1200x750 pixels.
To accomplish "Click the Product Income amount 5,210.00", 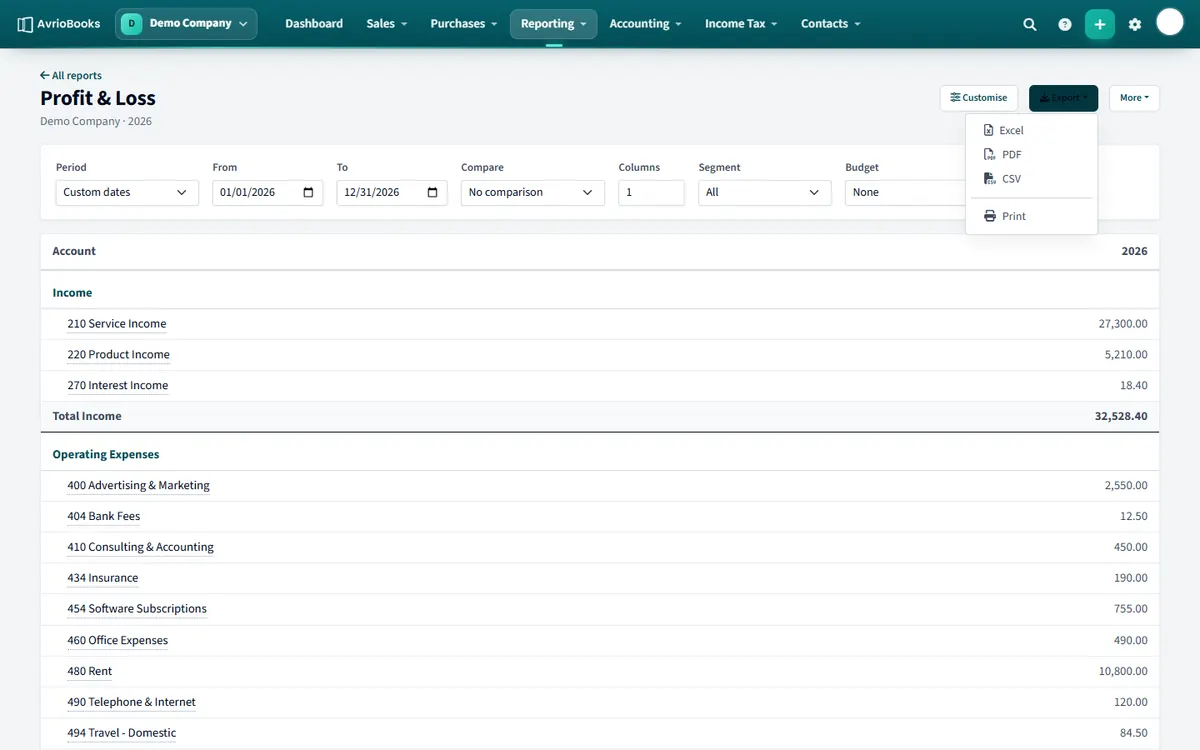I will pyautogui.click(x=1126, y=355).
